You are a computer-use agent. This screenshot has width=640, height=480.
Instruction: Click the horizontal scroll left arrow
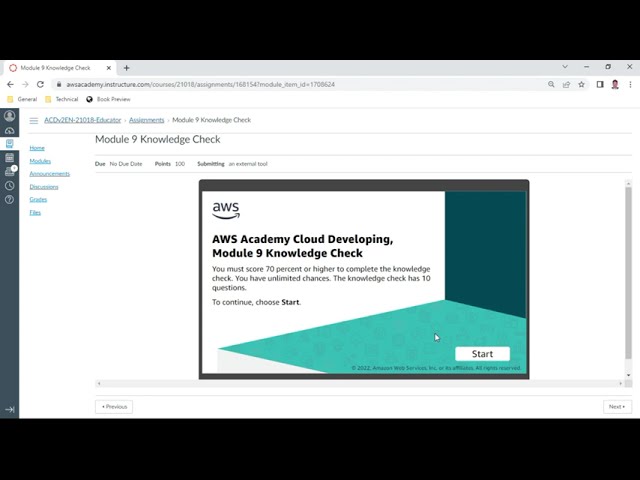coord(99,384)
